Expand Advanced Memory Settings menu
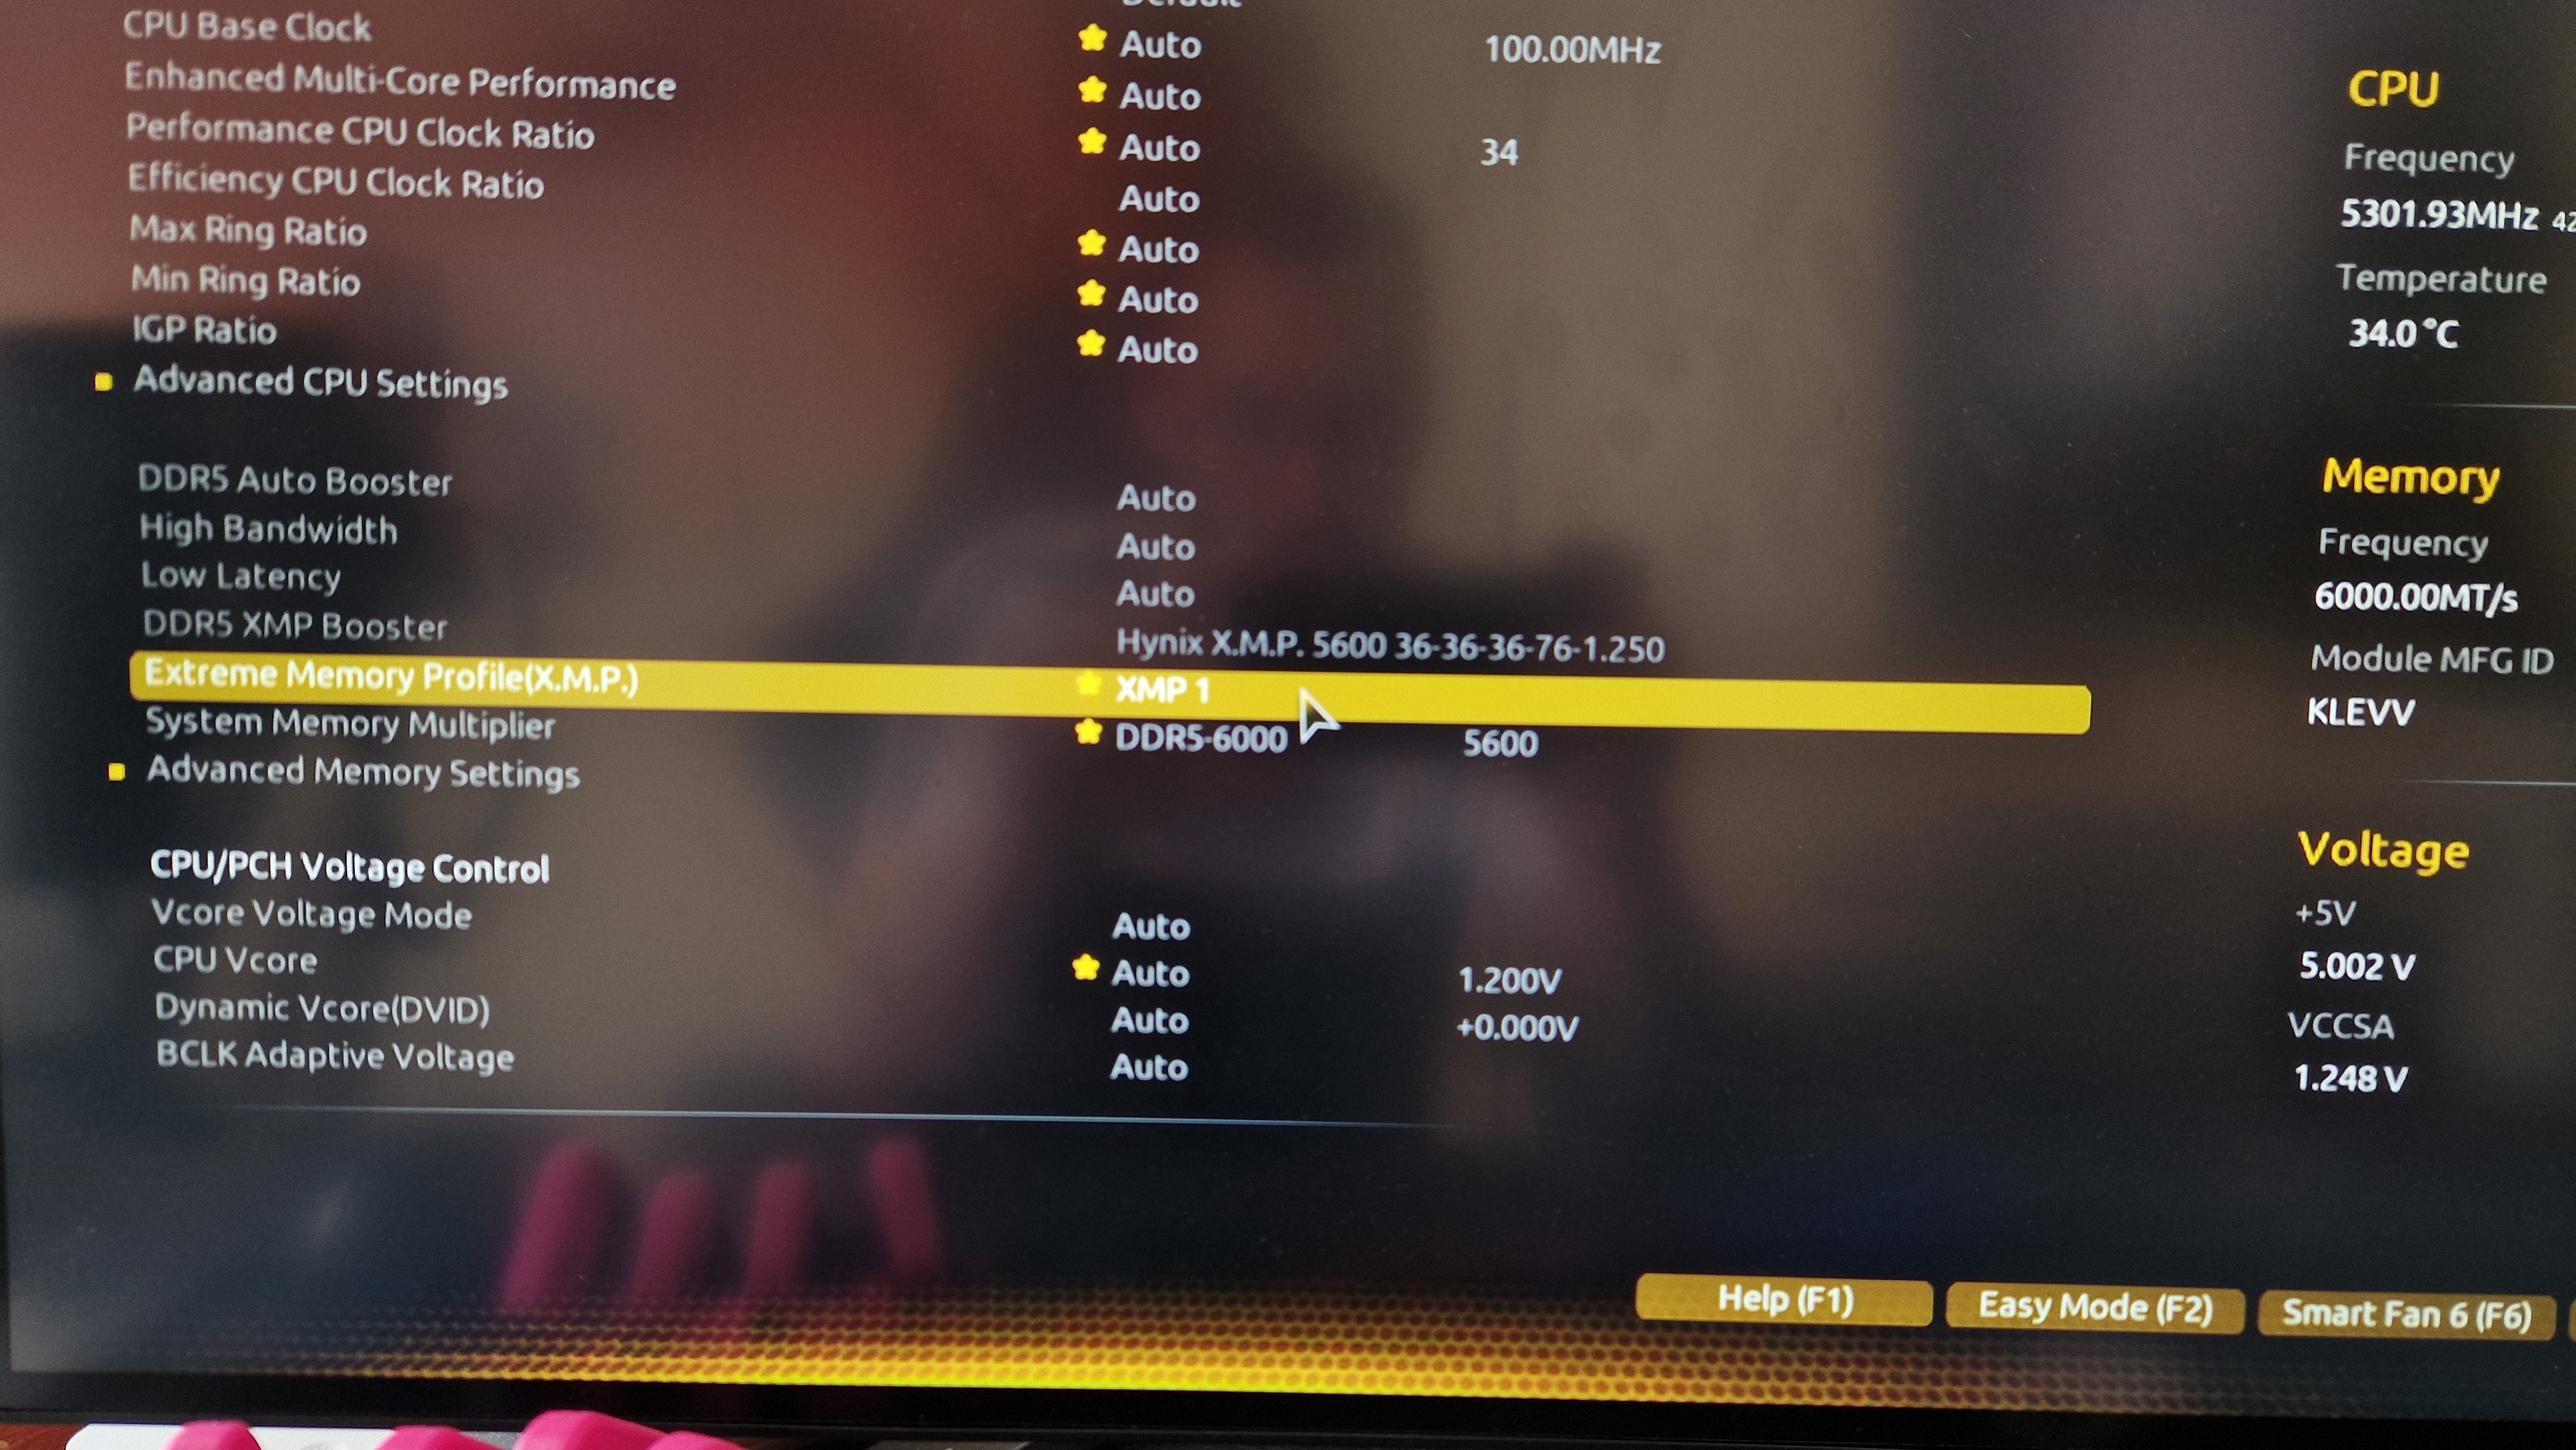This screenshot has width=2576, height=1450. (x=361, y=771)
